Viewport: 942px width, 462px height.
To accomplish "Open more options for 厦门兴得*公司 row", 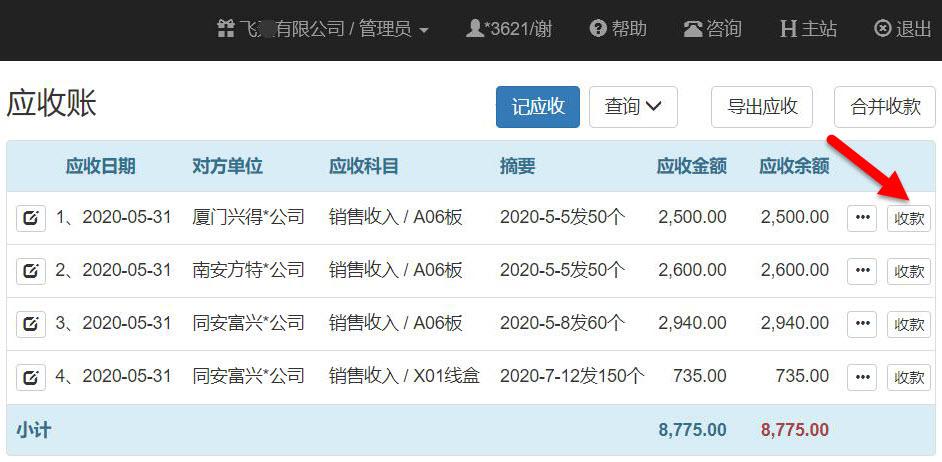I will pos(862,218).
